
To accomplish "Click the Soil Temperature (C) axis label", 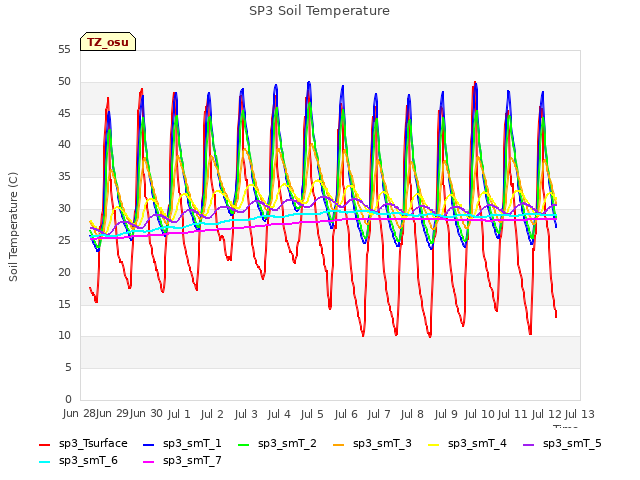I will pyautogui.click(x=13, y=227).
